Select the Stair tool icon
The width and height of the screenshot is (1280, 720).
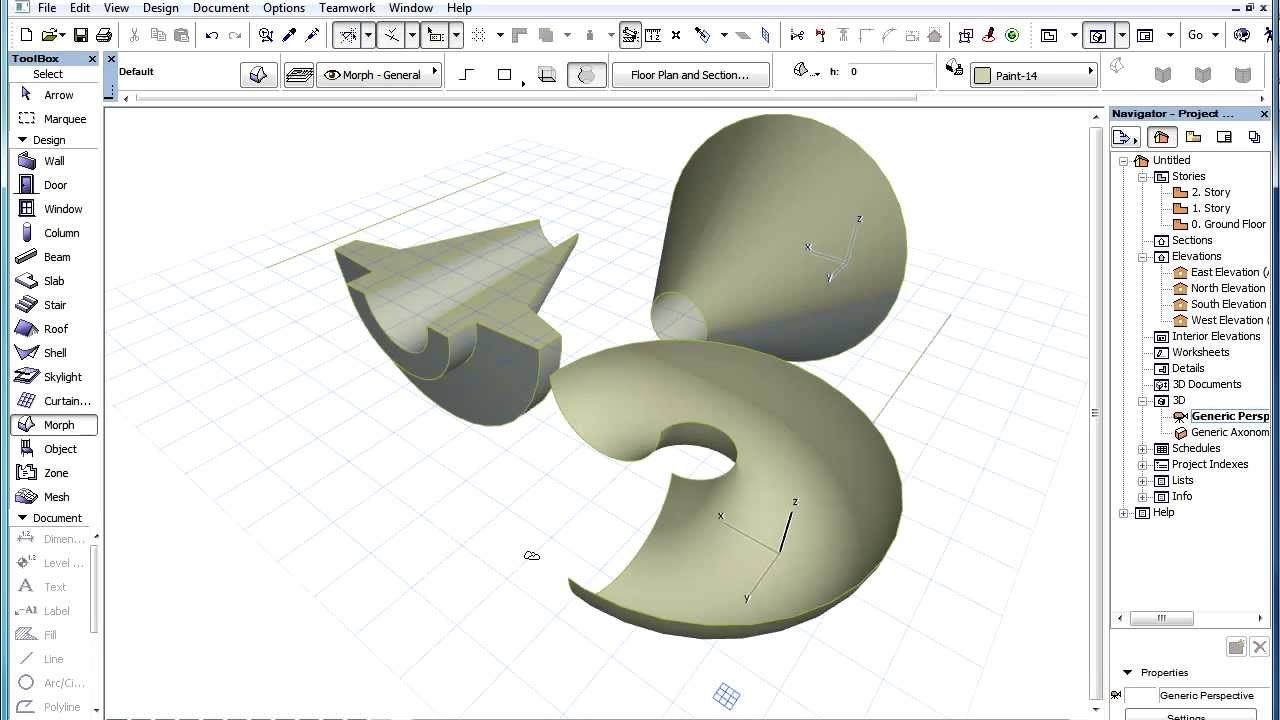coord(27,305)
